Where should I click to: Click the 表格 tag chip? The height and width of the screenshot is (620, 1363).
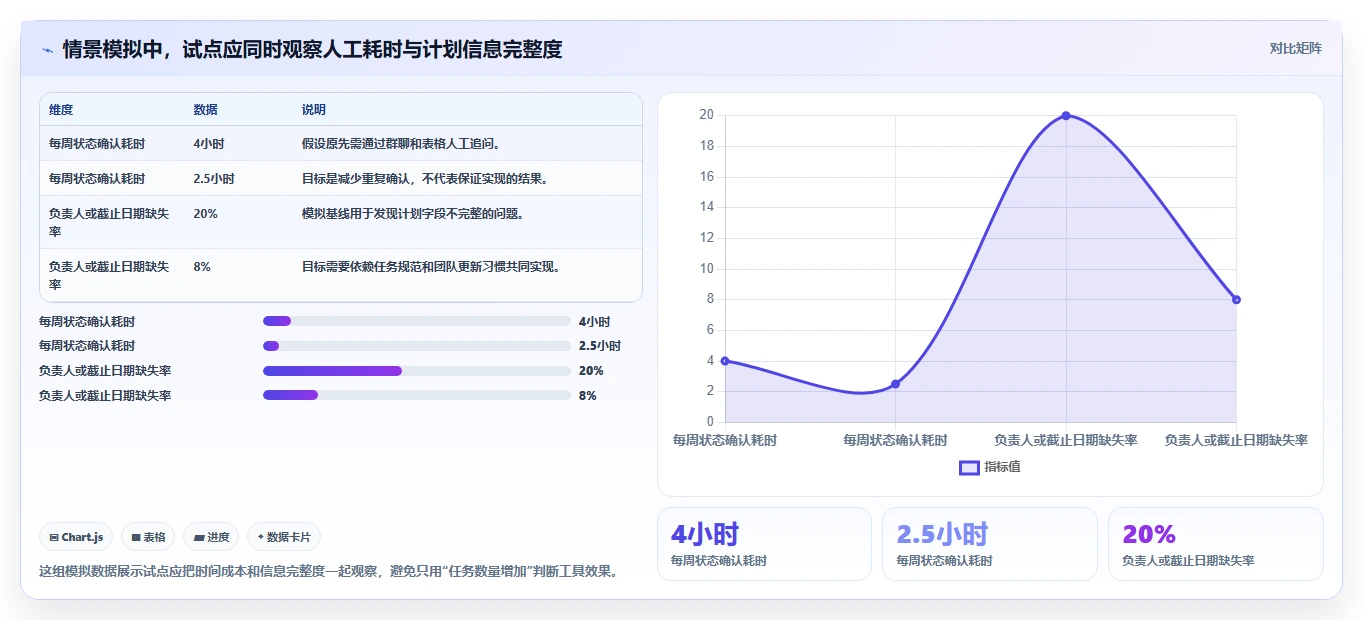[x=148, y=537]
